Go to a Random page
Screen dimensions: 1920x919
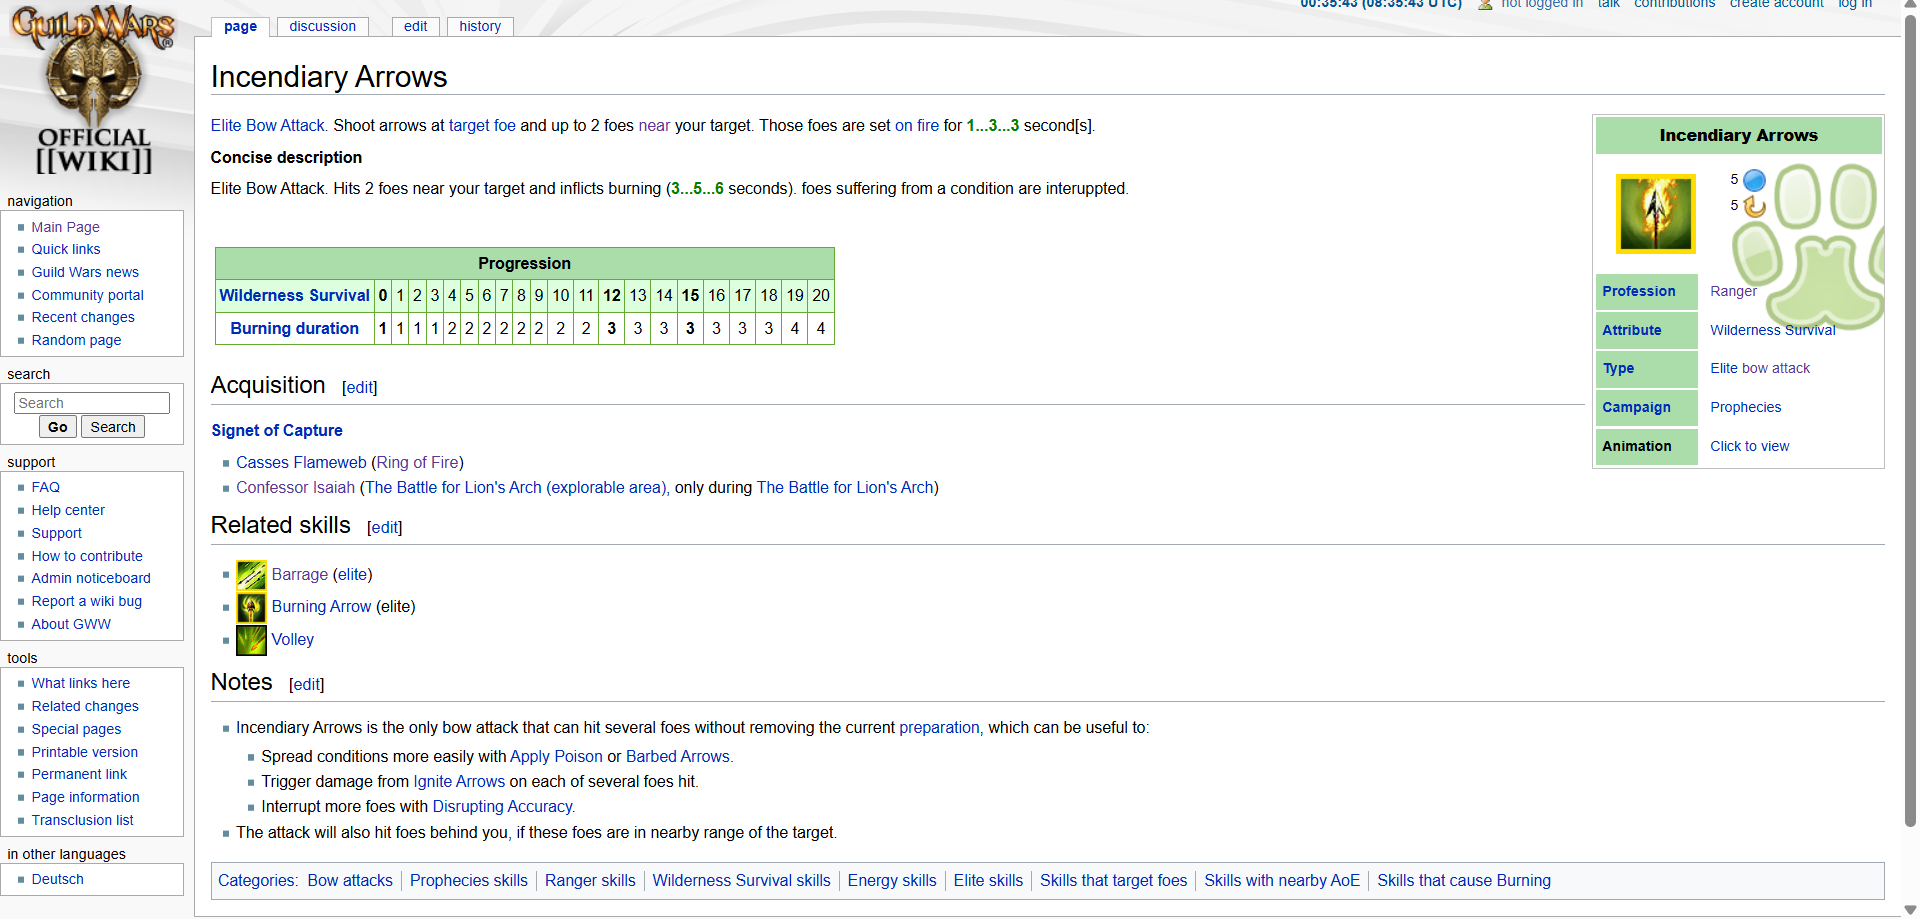[x=76, y=340]
